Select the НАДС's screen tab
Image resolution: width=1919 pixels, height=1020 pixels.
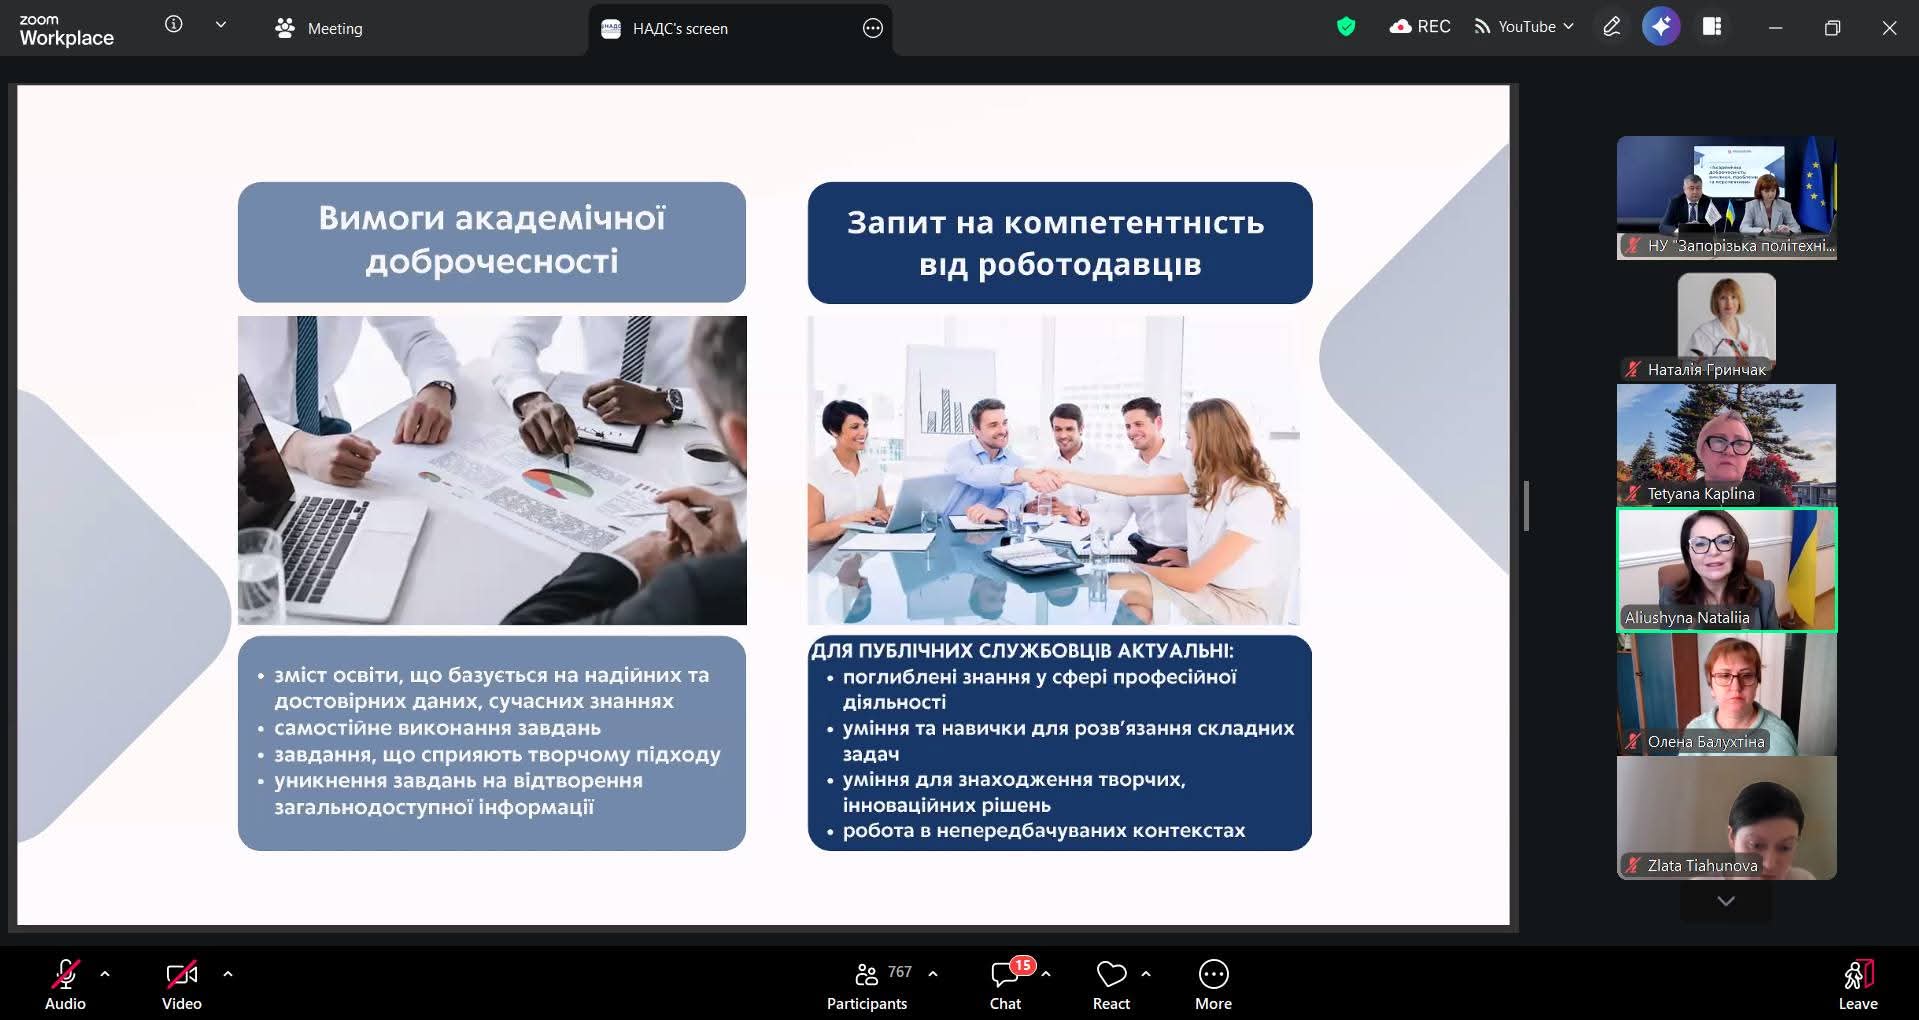pyautogui.click(x=680, y=29)
